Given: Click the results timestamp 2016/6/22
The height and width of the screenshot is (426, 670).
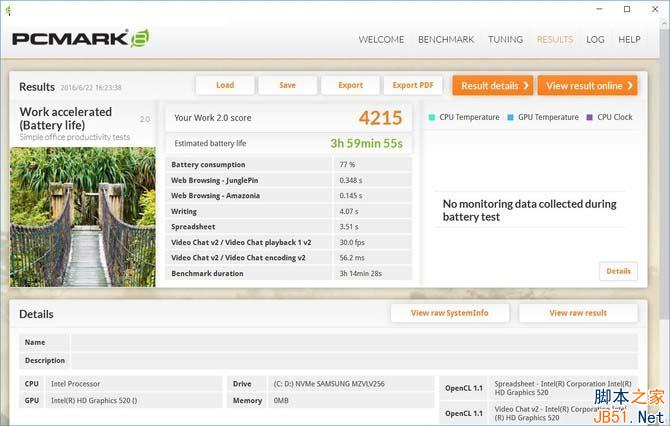Looking at the screenshot, I should pos(91,88).
